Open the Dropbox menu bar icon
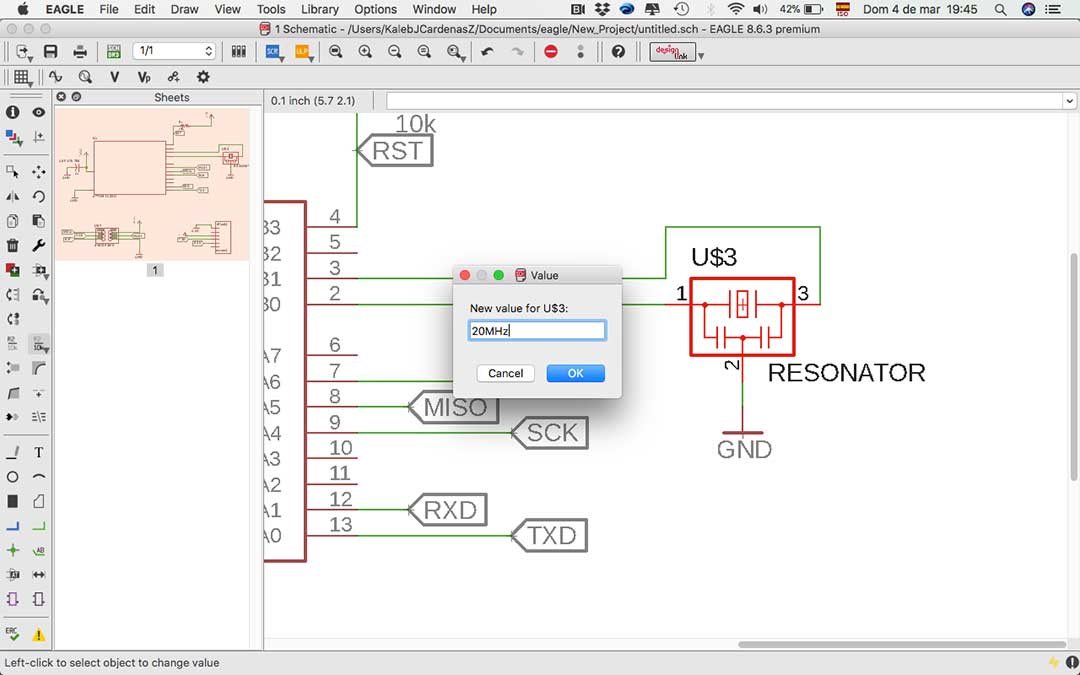This screenshot has height=675, width=1080. coord(603,10)
